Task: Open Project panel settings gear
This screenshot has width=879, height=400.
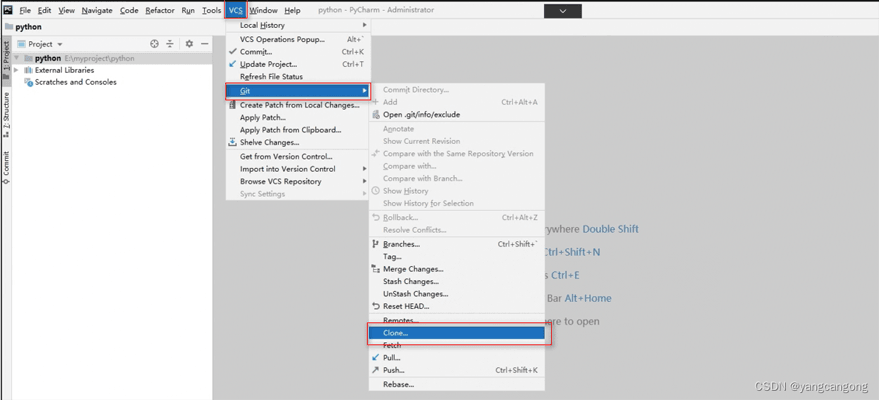Action: (x=189, y=44)
